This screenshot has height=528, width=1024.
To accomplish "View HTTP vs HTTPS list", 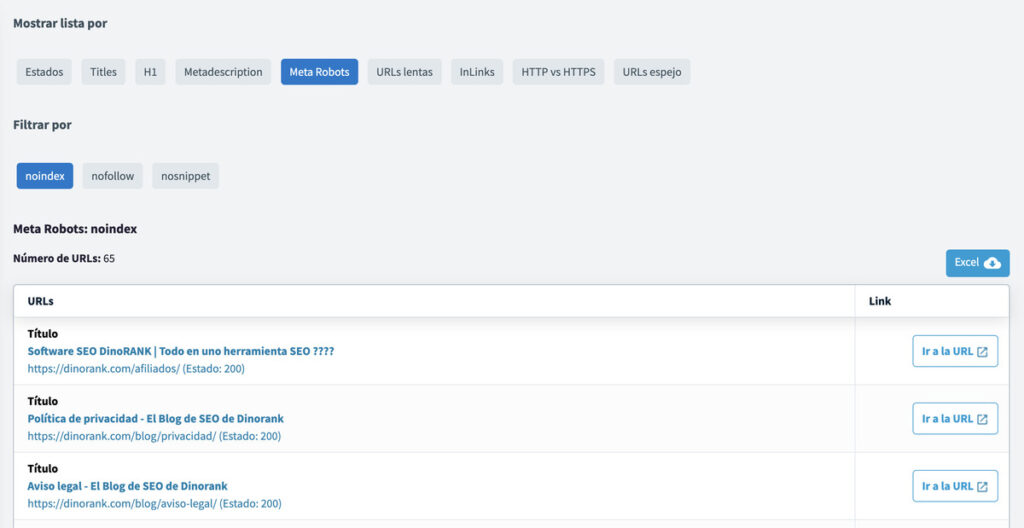I will click(x=558, y=72).
